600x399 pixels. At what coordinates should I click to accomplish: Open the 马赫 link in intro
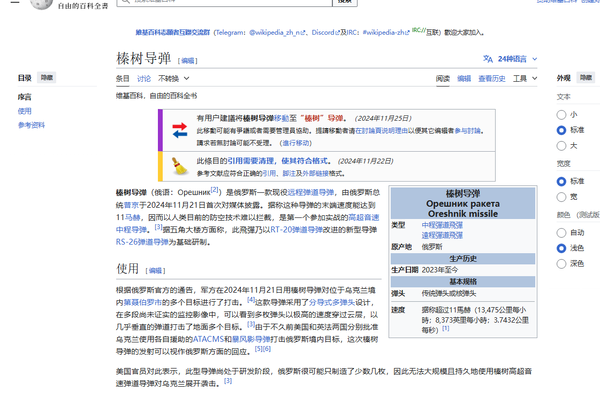pyautogui.click(x=132, y=217)
